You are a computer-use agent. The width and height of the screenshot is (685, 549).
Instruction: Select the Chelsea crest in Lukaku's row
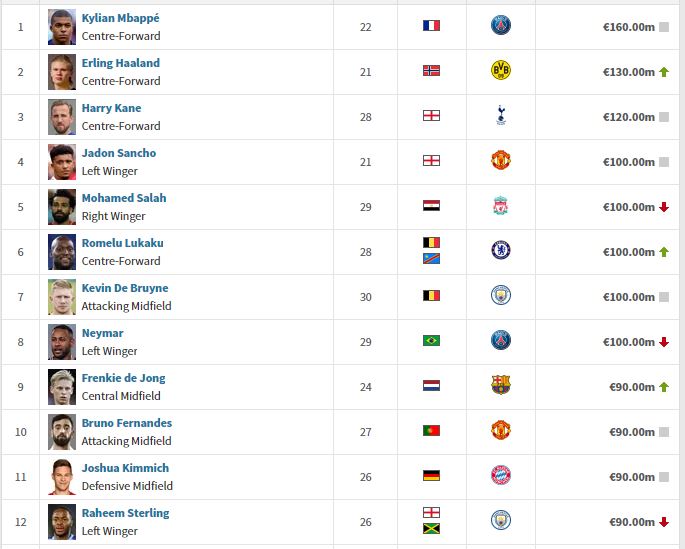(x=501, y=250)
